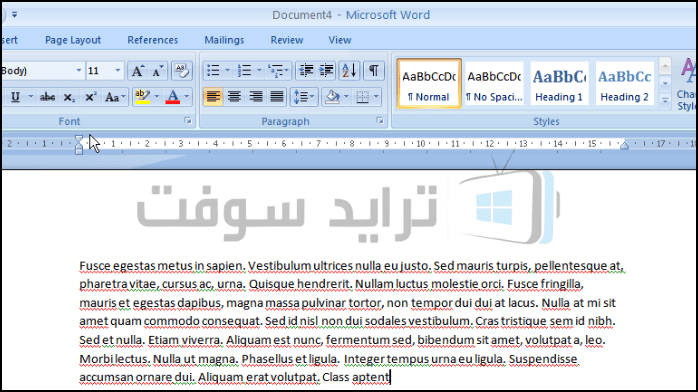
Task: Toggle superscript formatting
Action: (x=91, y=97)
